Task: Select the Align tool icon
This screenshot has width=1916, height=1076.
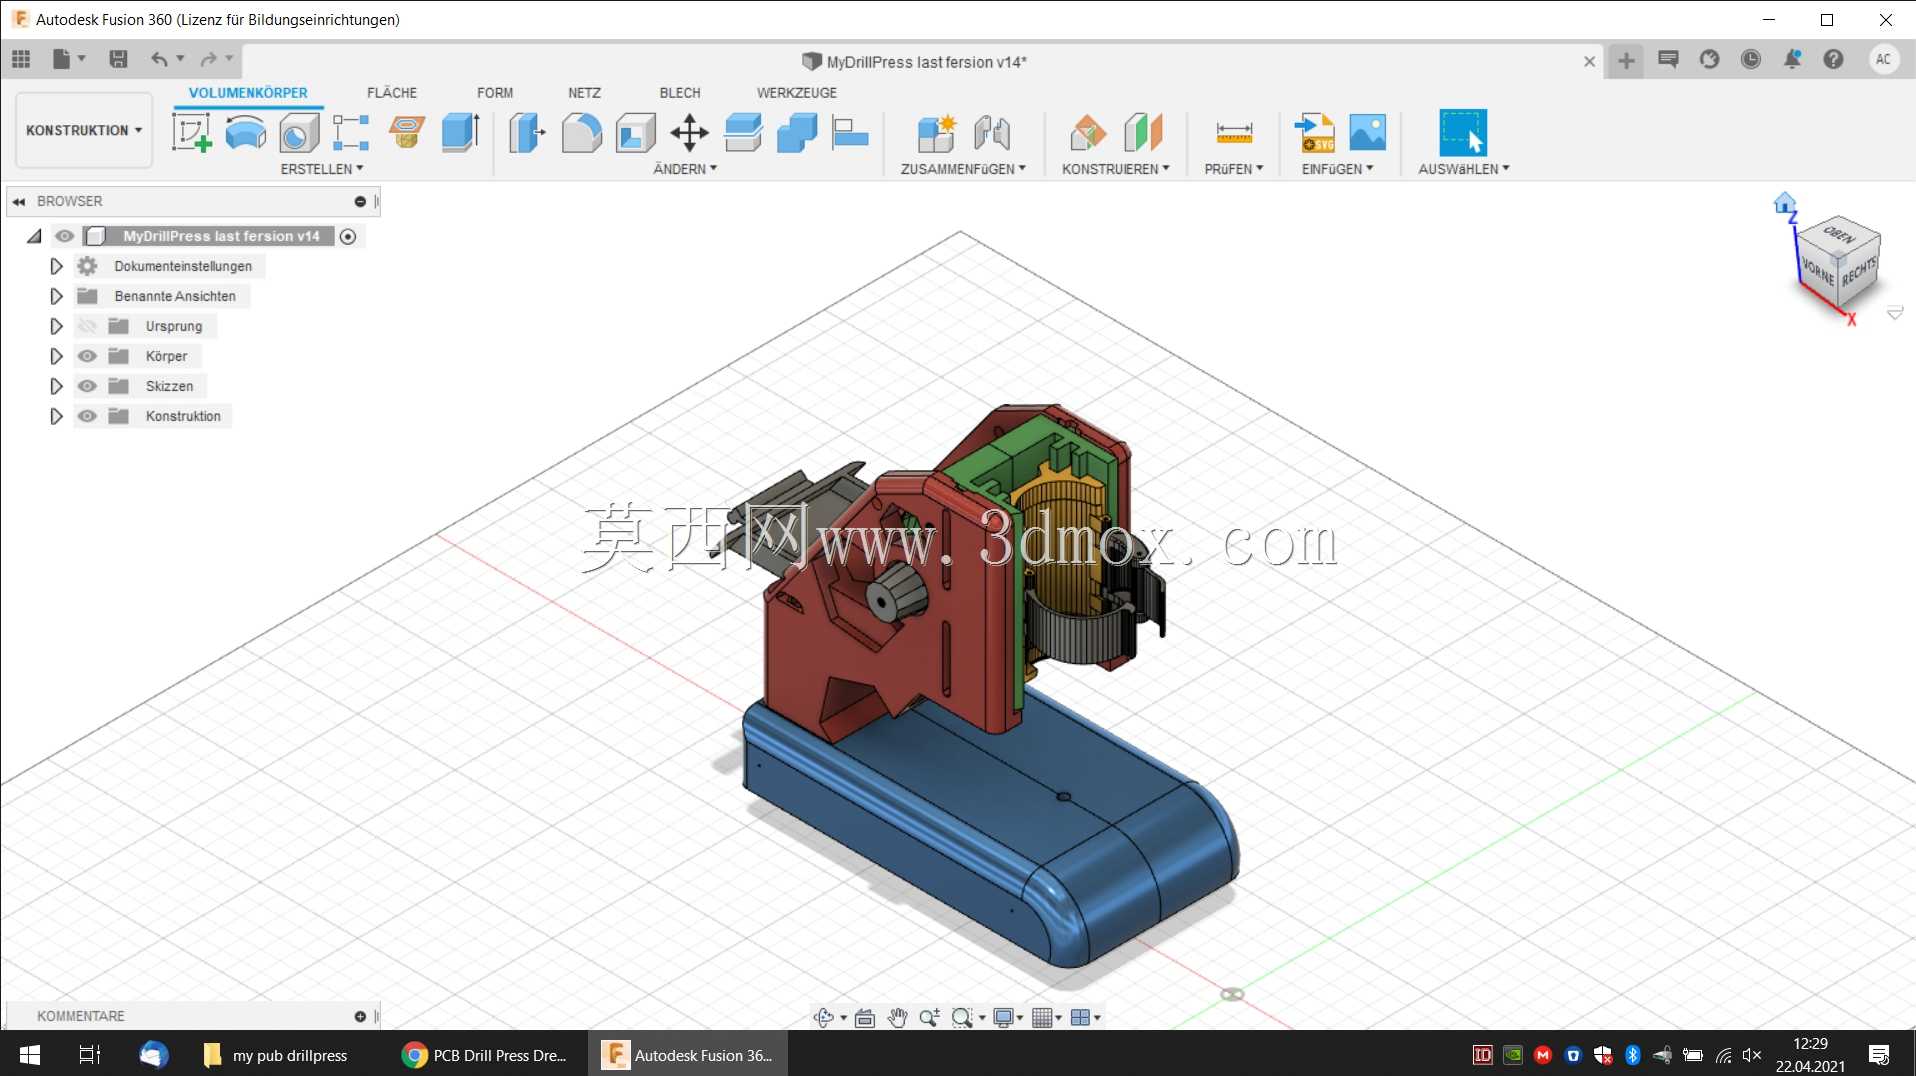Action: (850, 132)
